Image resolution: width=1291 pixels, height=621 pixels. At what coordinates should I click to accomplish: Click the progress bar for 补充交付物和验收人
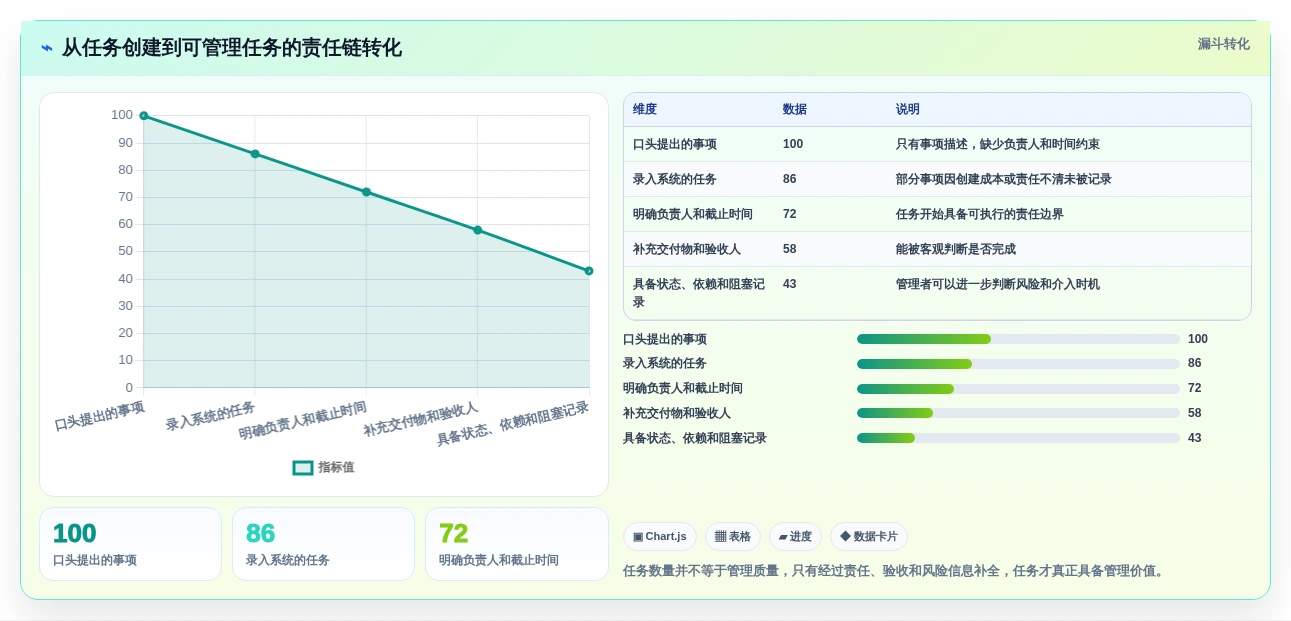[1018, 413]
